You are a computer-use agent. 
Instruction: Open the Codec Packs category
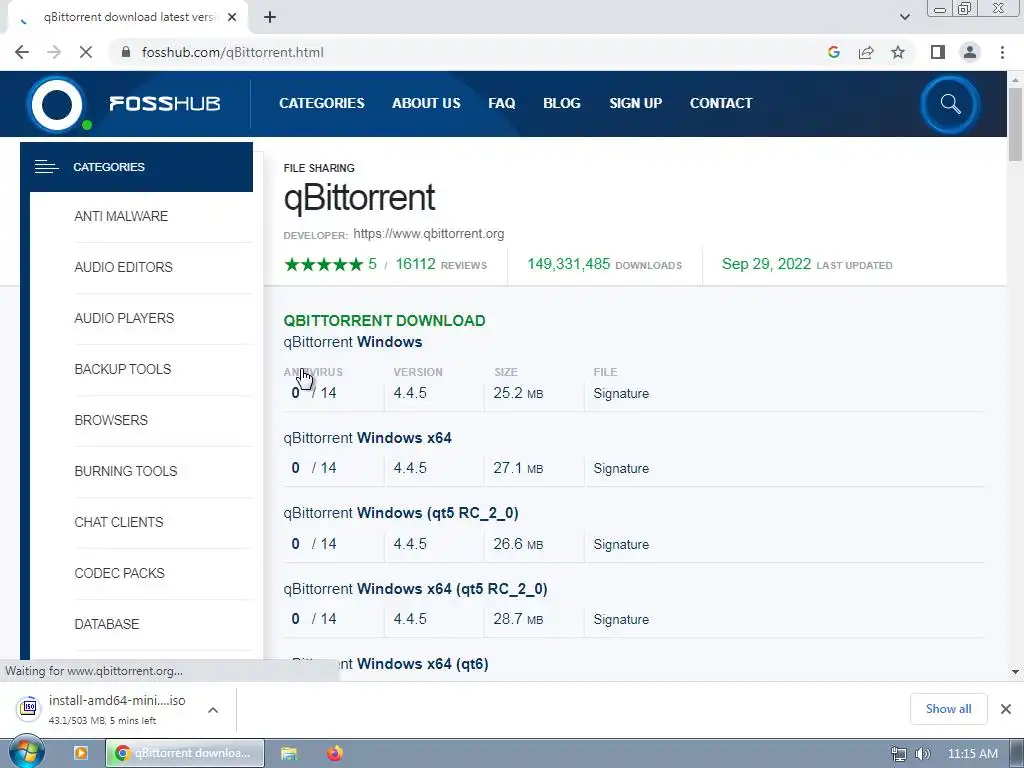click(120, 573)
